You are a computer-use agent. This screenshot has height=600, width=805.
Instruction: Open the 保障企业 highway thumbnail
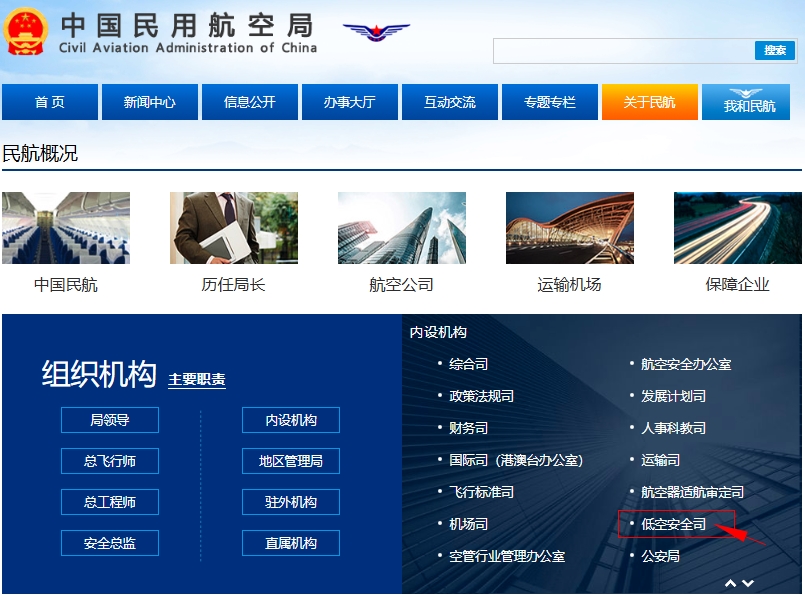point(738,228)
